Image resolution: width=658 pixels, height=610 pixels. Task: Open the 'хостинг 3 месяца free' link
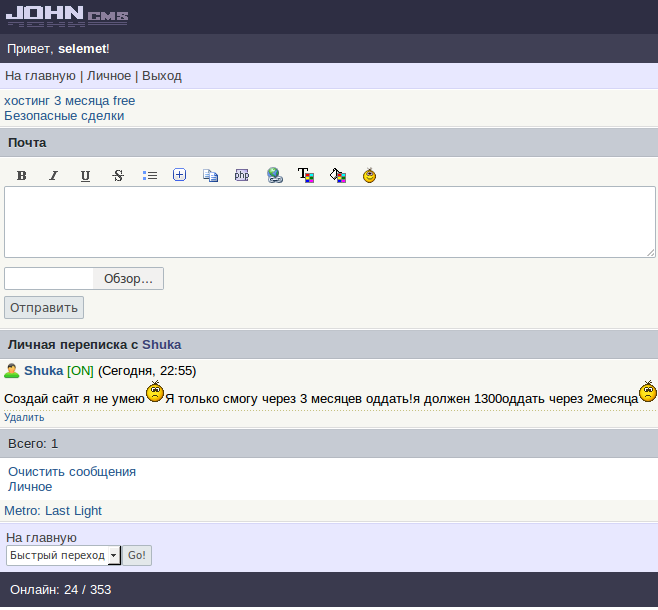point(70,101)
